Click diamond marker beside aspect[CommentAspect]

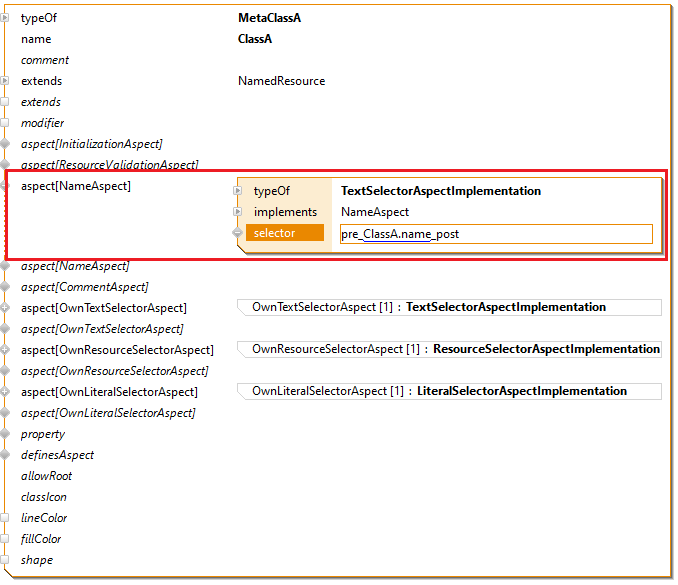coord(5,287)
